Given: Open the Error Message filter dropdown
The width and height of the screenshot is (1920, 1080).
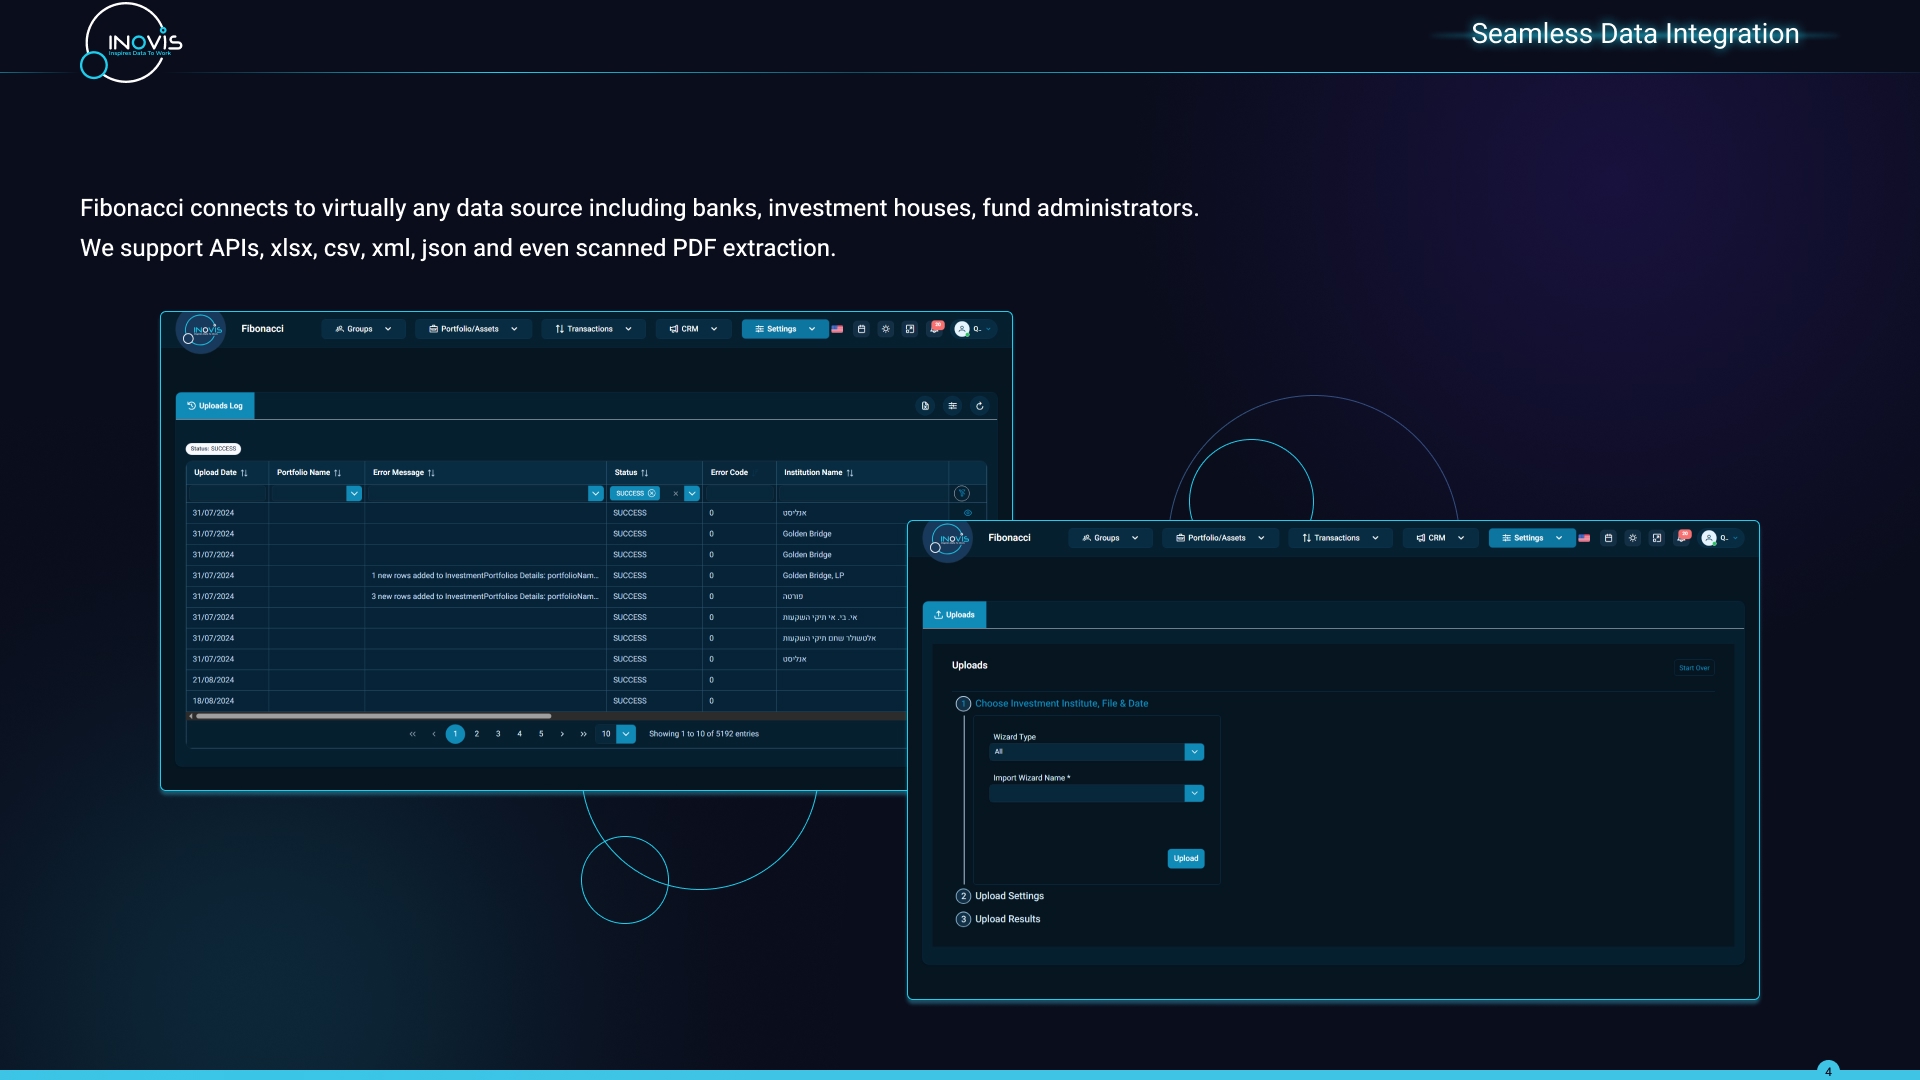Looking at the screenshot, I should (x=596, y=493).
